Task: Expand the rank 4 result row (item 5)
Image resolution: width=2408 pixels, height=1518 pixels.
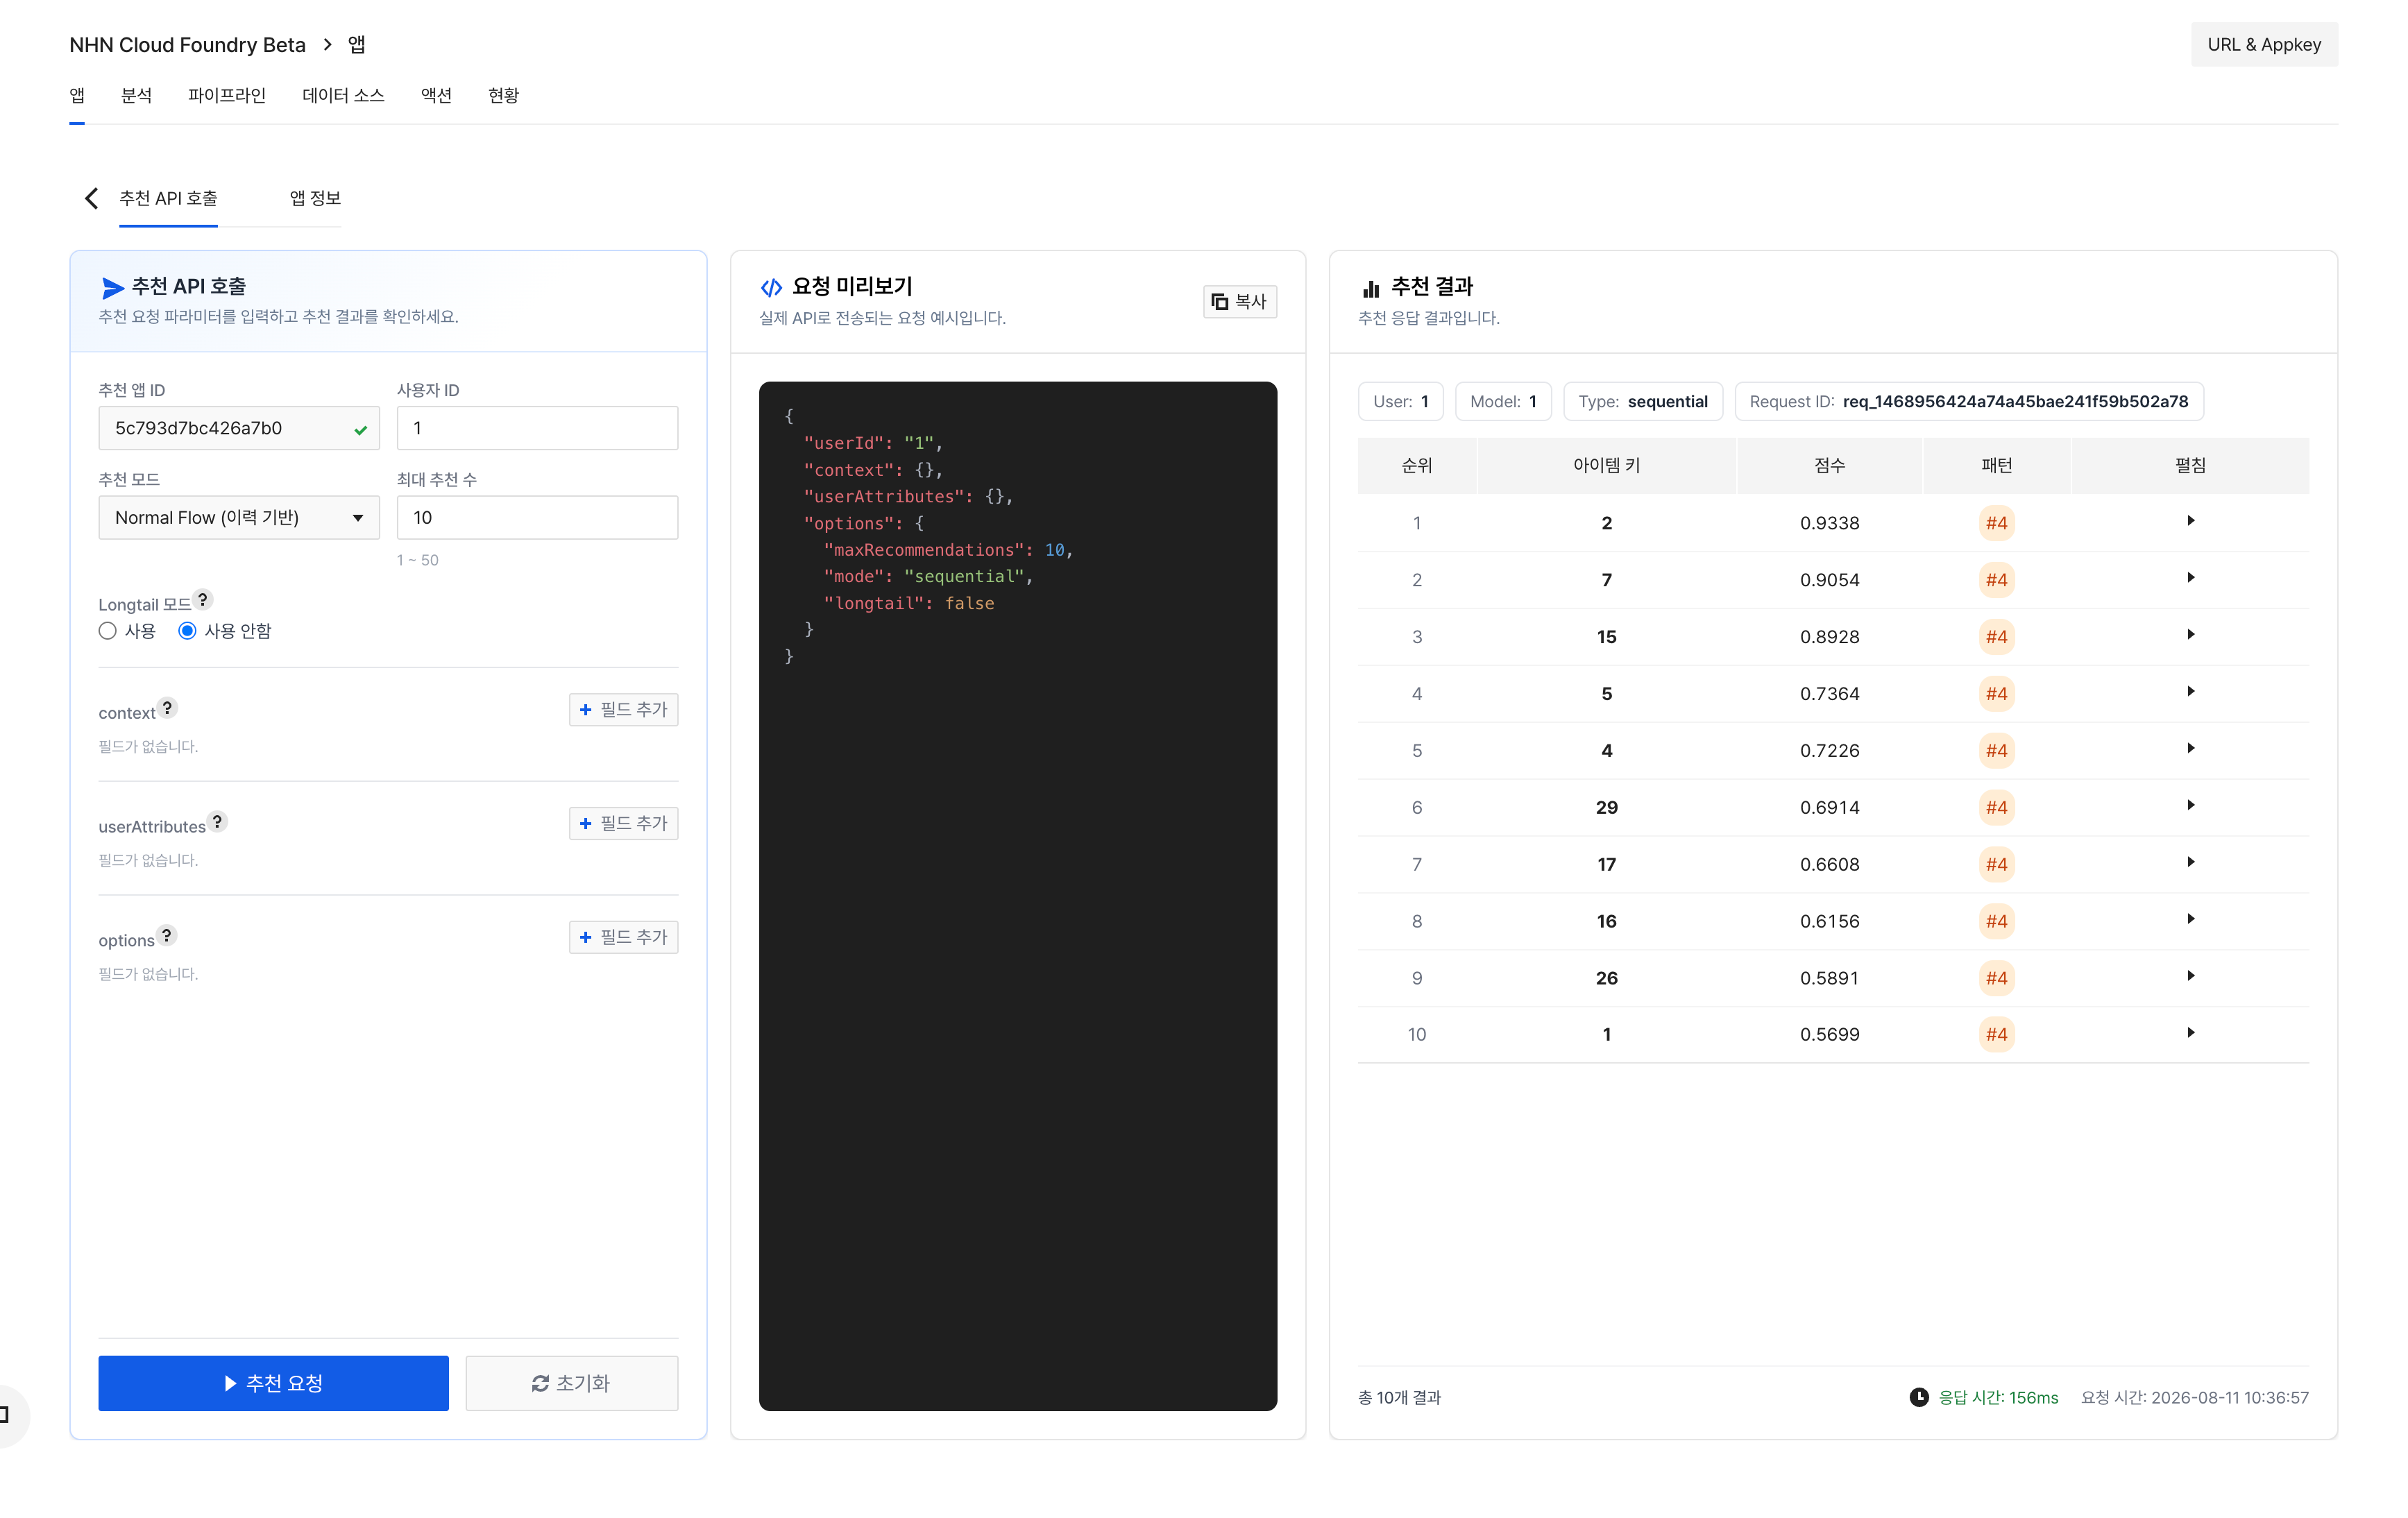Action: [x=2190, y=692]
